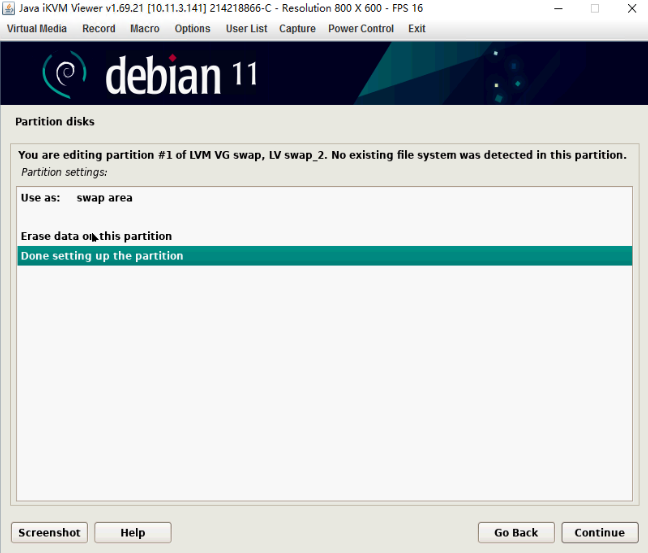The width and height of the screenshot is (648, 553).
Task: Choose 'Done setting up the partition'
Action: 324,256
